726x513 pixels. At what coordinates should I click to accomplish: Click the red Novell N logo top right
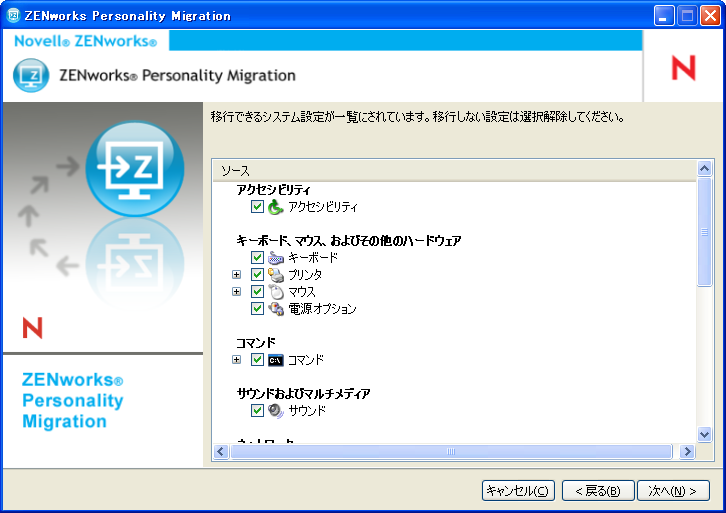[x=683, y=68]
